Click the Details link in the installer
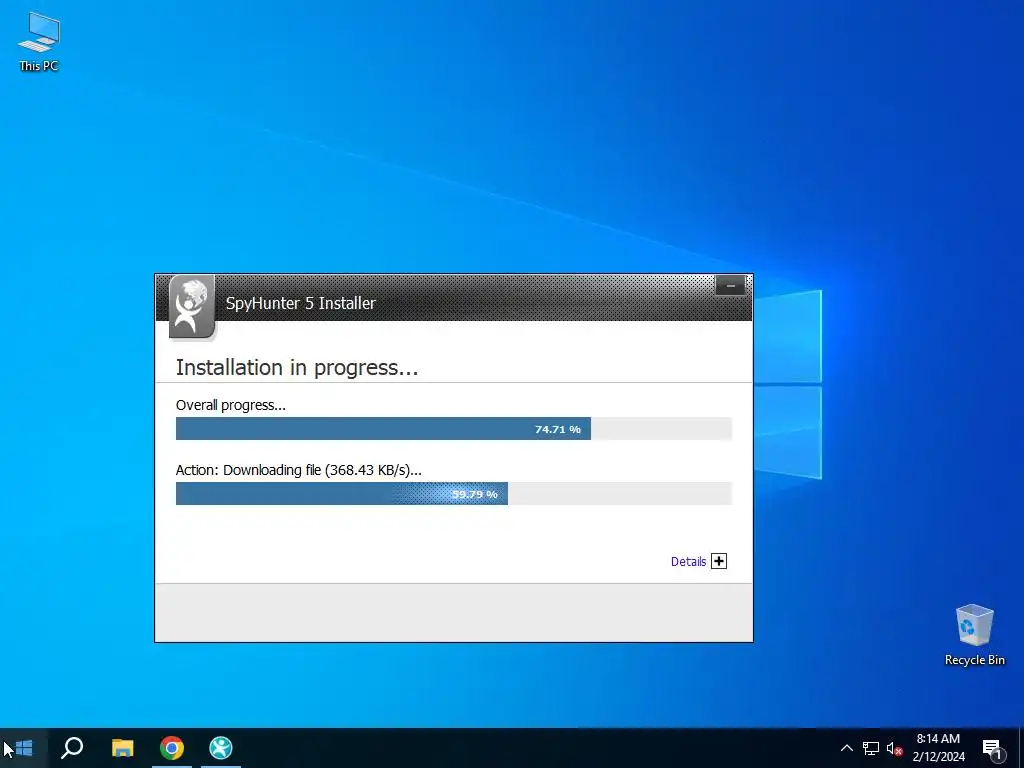Viewport: 1024px width, 768px height. point(688,562)
